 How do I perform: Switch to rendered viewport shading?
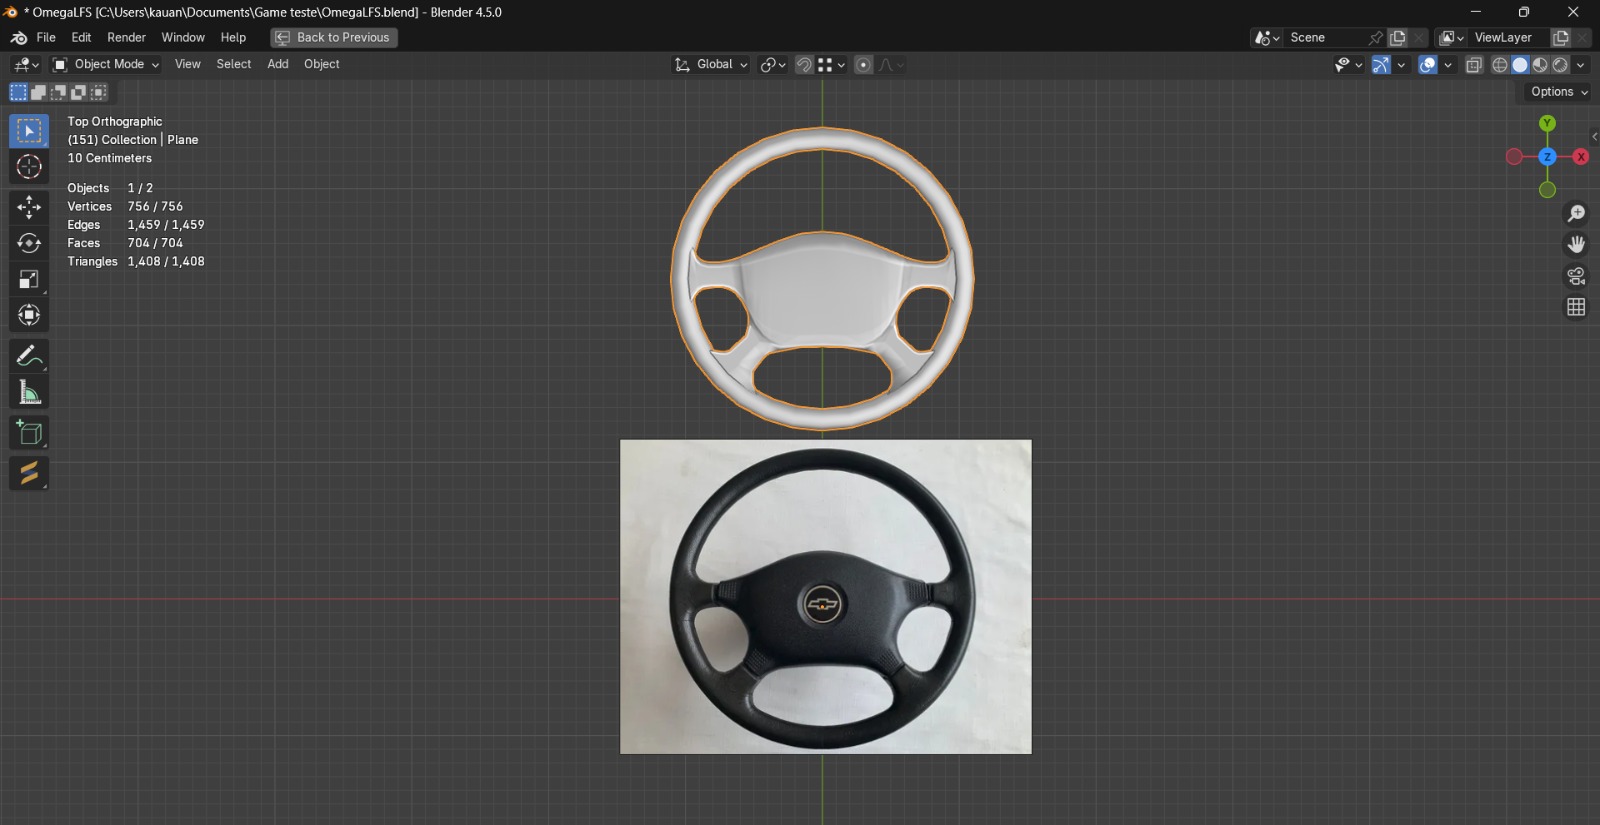pos(1560,65)
